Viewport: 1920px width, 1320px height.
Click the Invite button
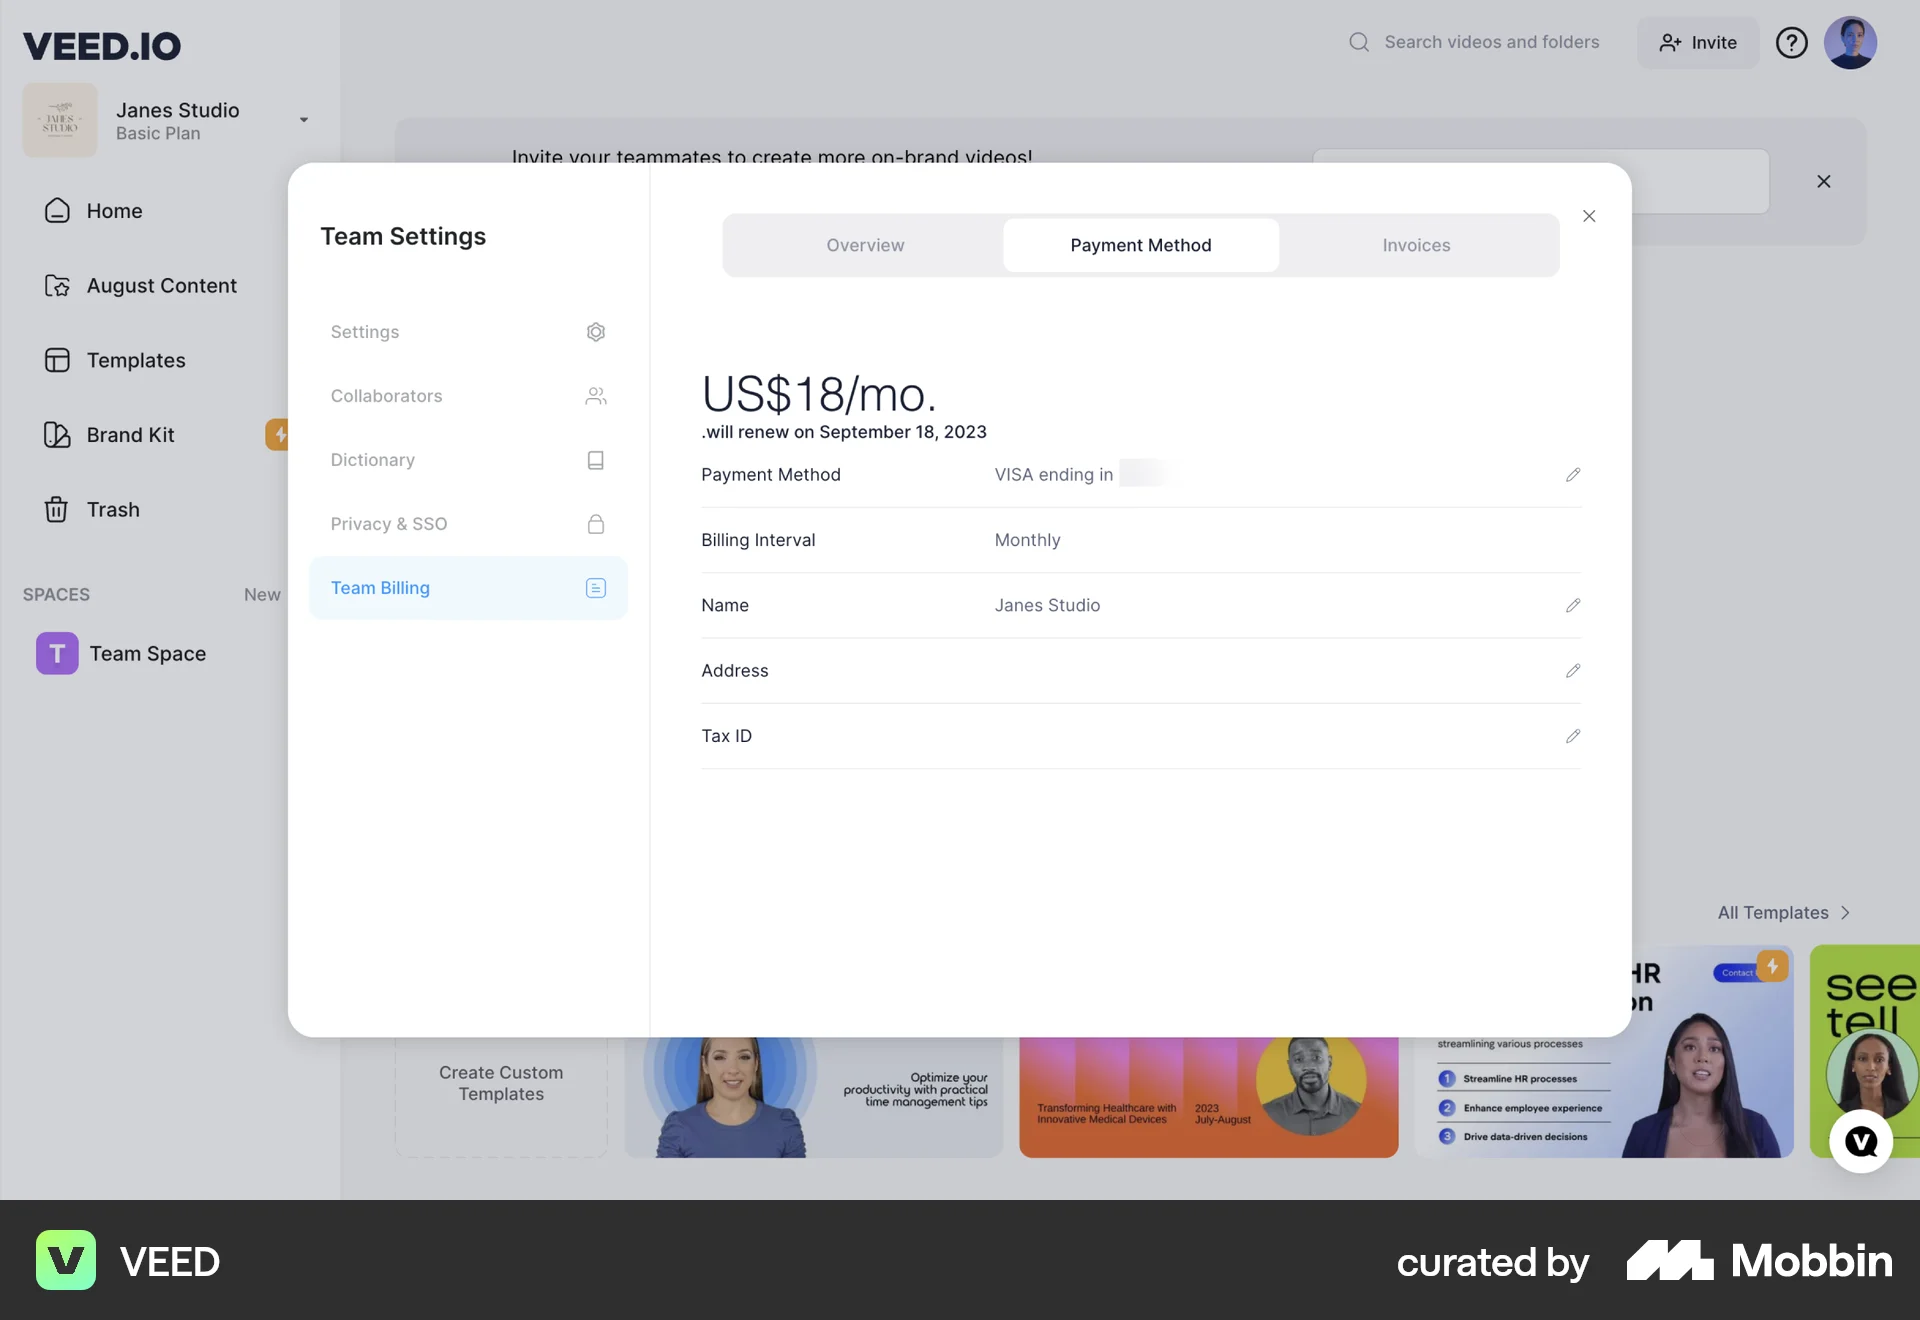[1697, 42]
